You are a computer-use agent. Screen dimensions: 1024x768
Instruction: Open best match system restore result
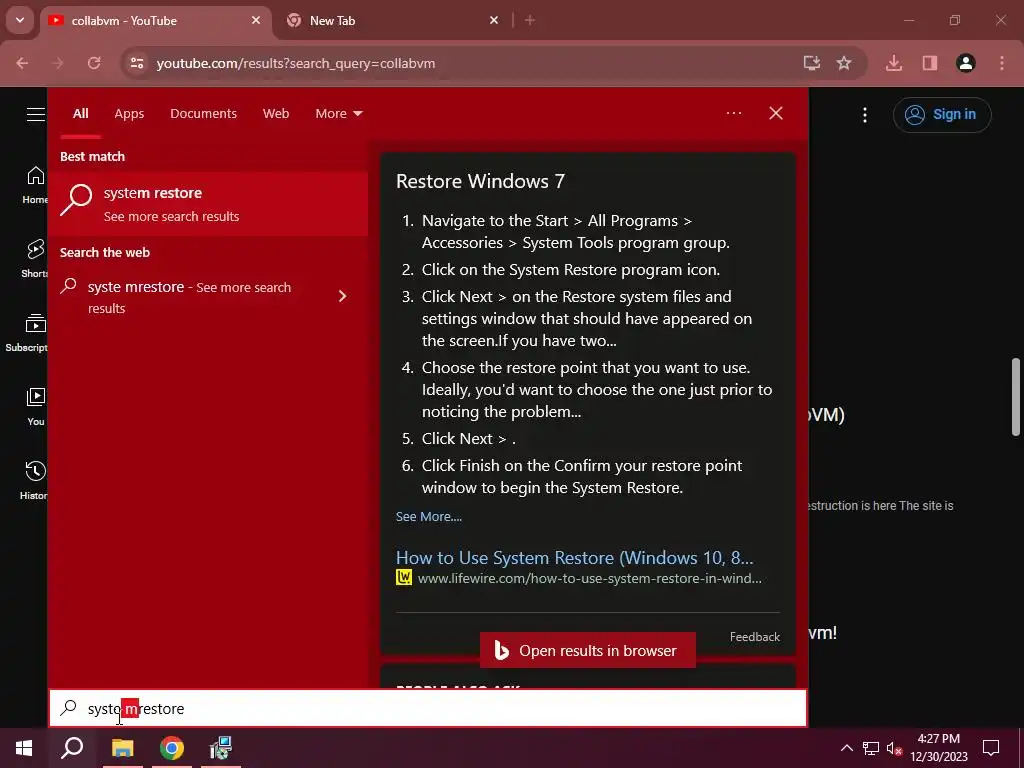click(208, 204)
